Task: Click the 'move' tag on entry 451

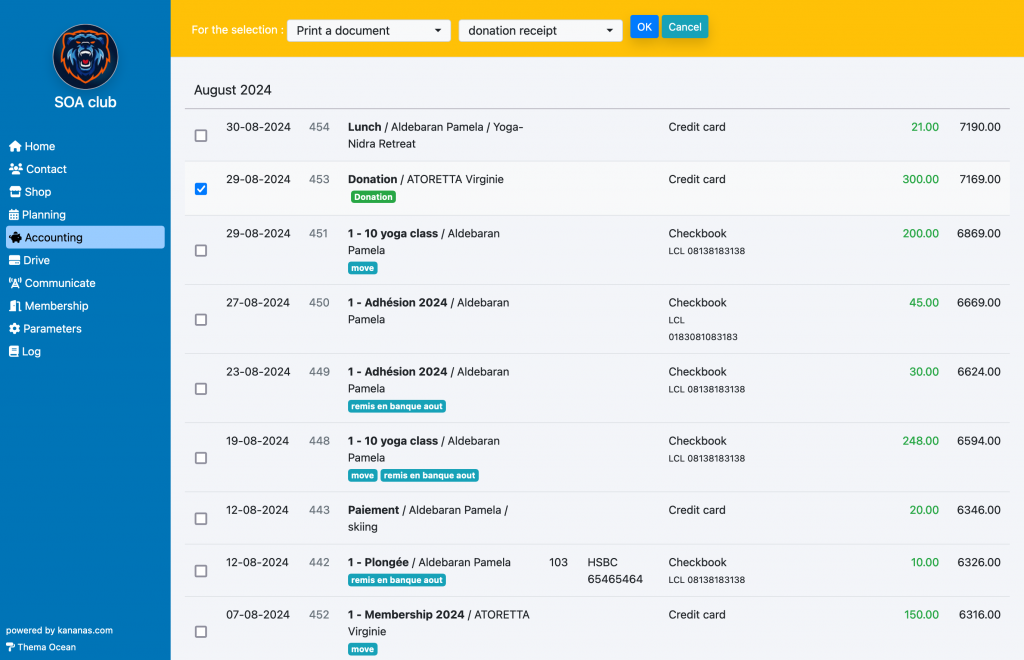Action: (362, 268)
